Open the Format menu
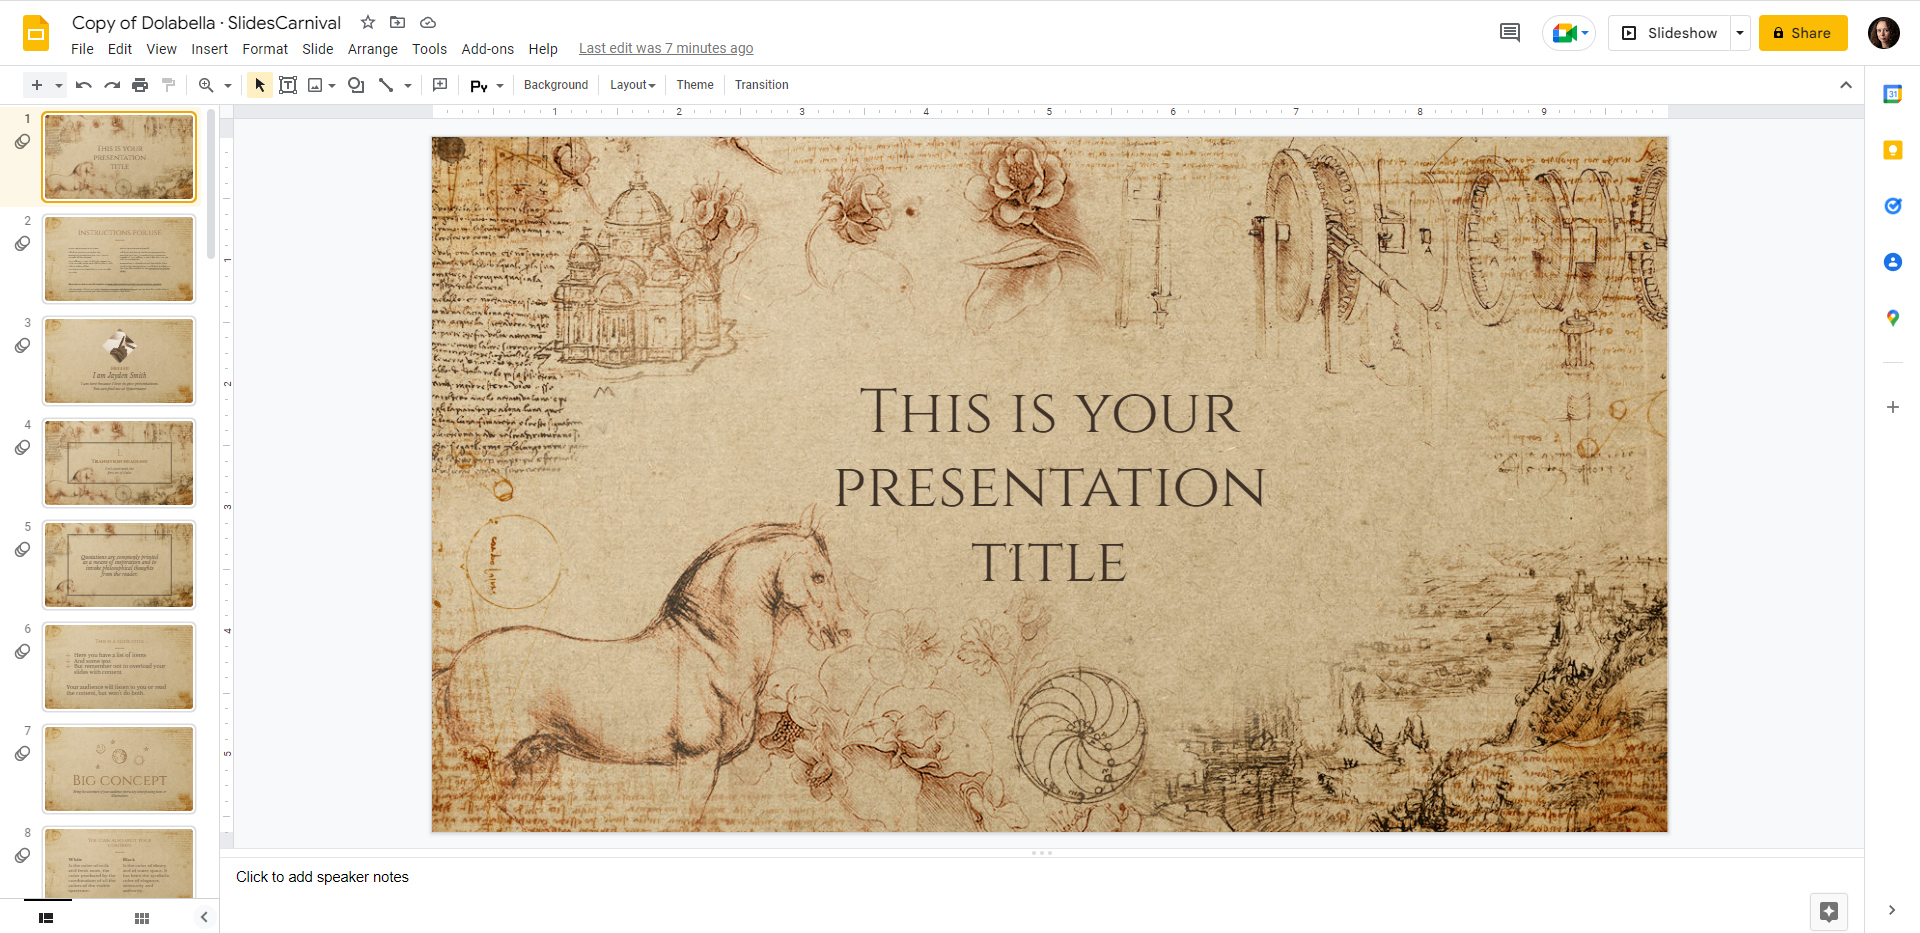Image resolution: width=1920 pixels, height=933 pixels. [x=265, y=49]
